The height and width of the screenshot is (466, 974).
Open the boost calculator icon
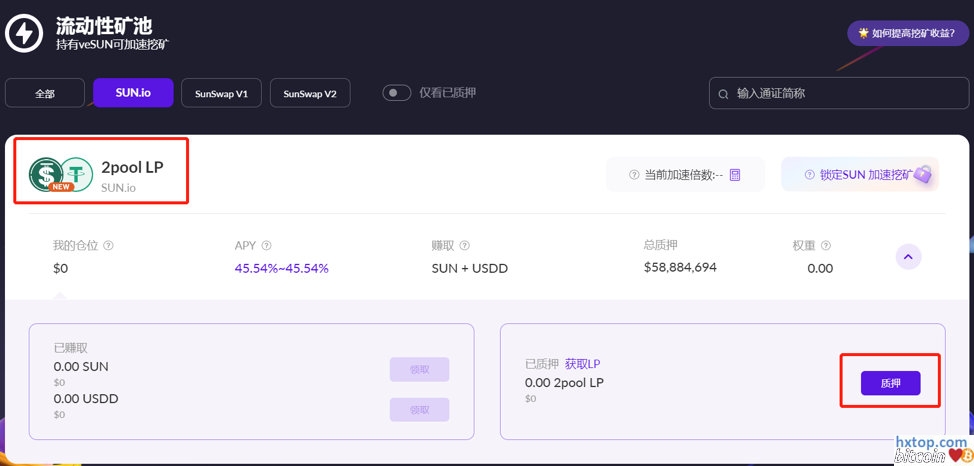735,175
